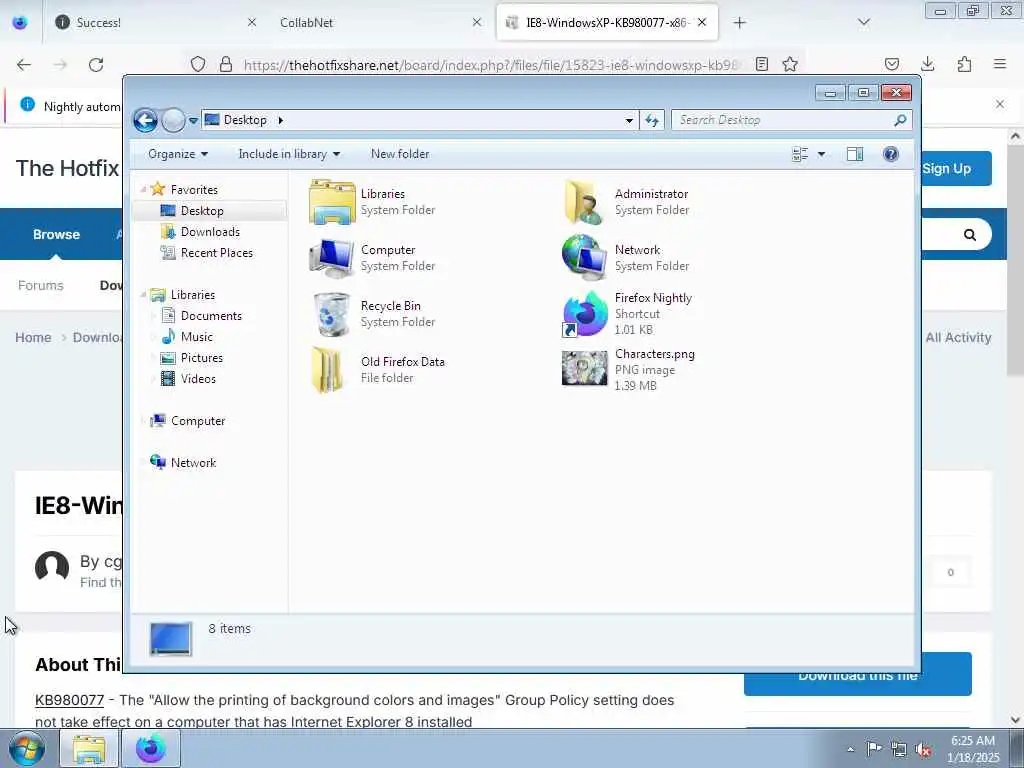
Task: Open the Organize menu
Action: (x=178, y=154)
